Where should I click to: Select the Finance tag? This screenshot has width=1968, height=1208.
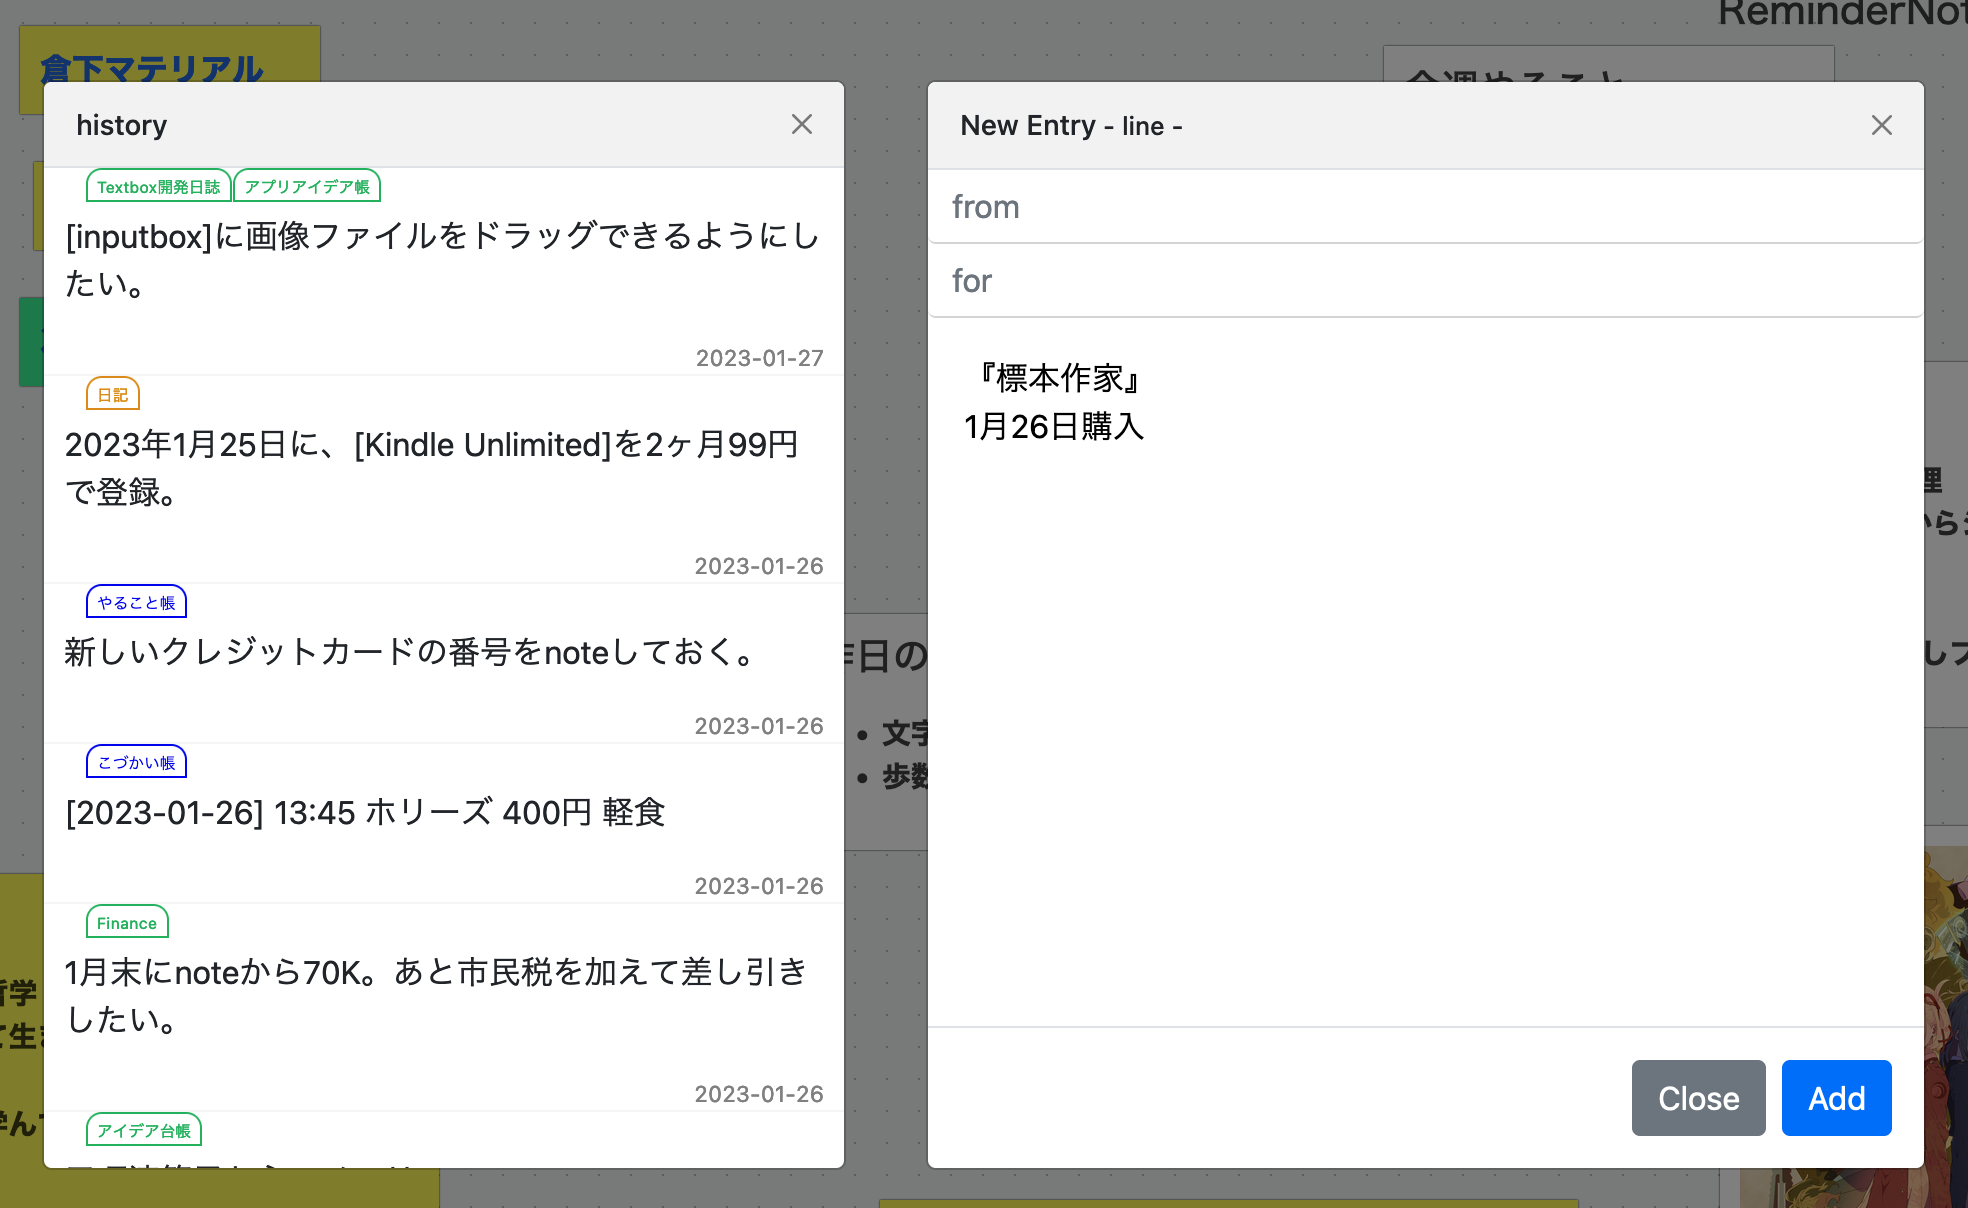[x=126, y=922]
